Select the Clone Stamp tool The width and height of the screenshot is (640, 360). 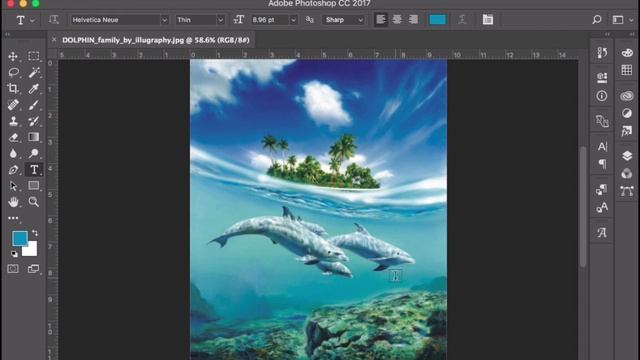13,121
